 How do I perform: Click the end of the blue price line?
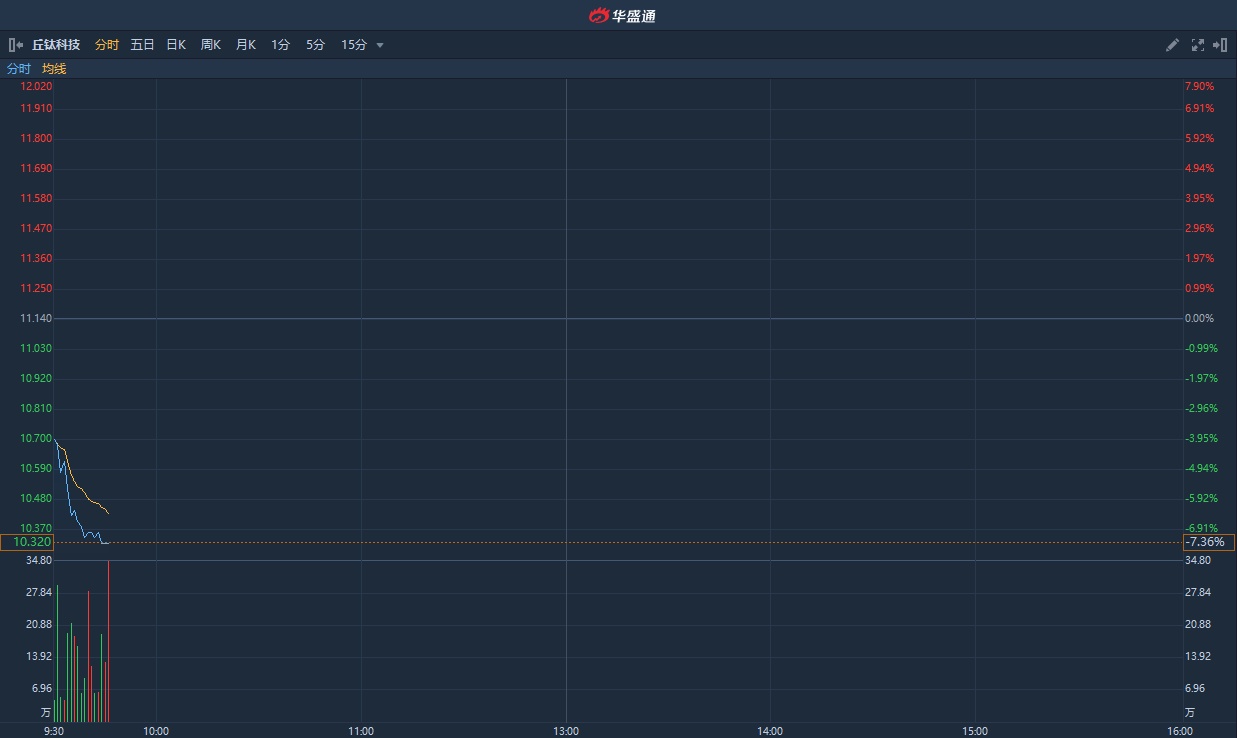(108, 542)
